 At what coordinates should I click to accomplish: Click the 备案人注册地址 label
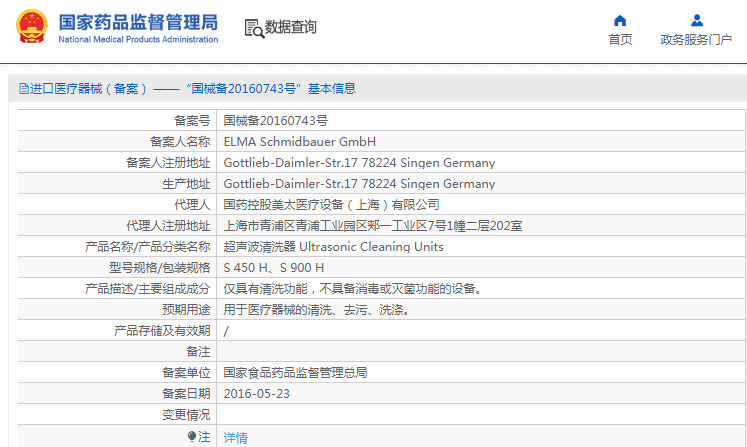pyautogui.click(x=168, y=163)
